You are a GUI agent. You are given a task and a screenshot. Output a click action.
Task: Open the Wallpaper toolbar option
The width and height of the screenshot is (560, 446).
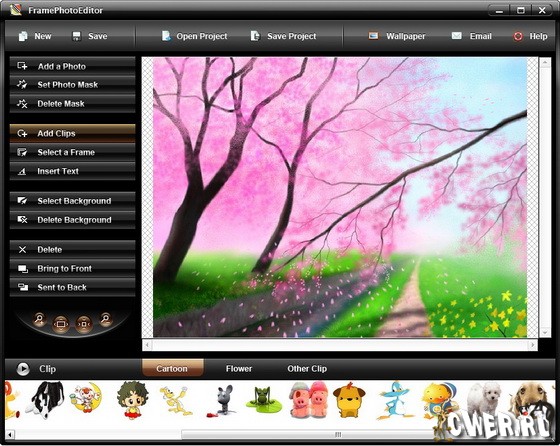(x=397, y=36)
